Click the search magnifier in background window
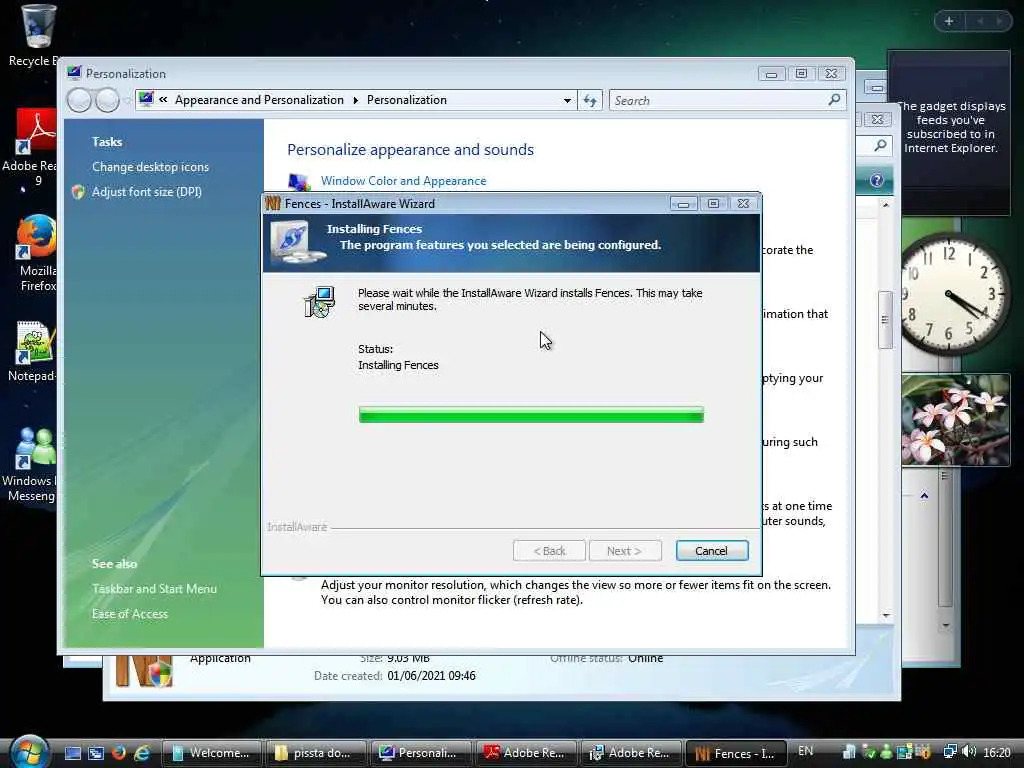The width and height of the screenshot is (1024, 768). 880,146
